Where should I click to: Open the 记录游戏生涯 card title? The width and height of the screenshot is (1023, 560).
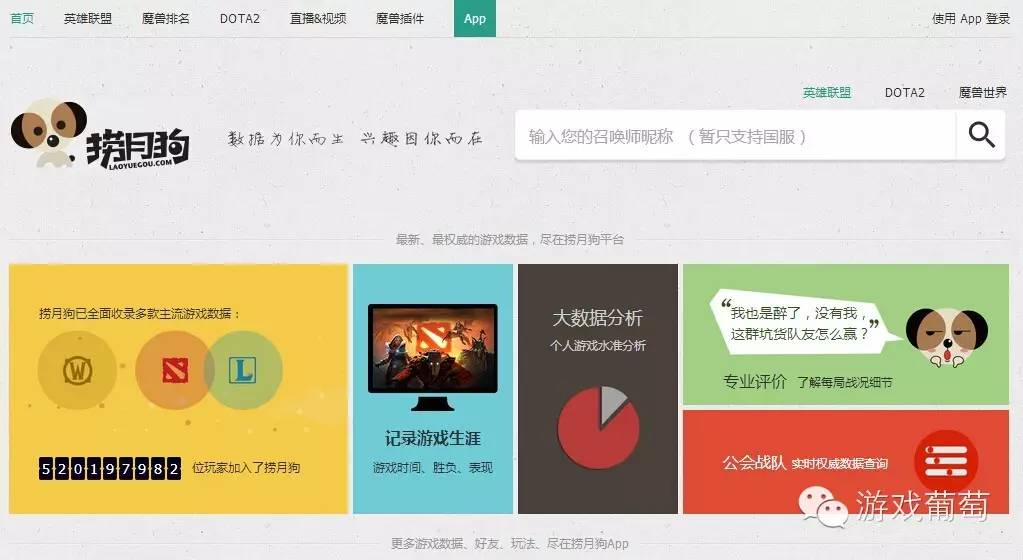(x=433, y=439)
